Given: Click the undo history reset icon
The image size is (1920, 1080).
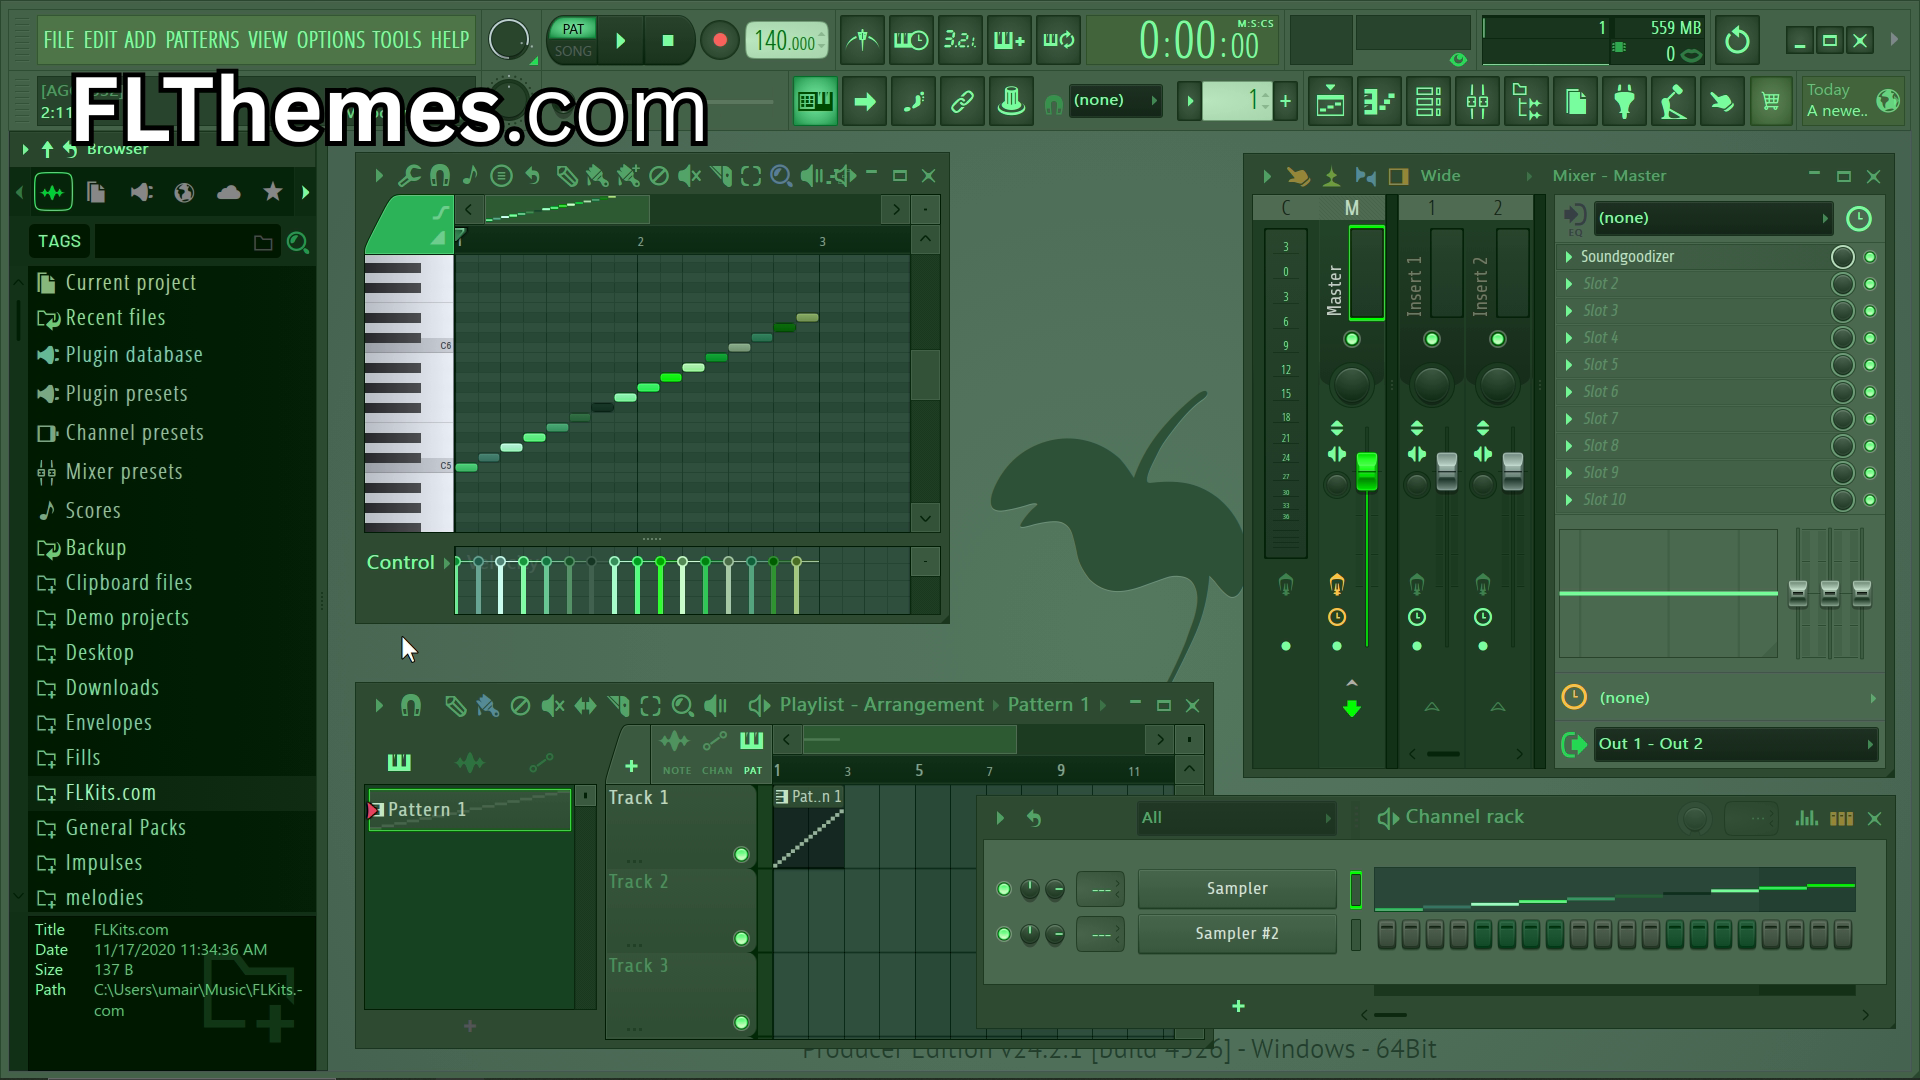Looking at the screenshot, I should 1737,41.
